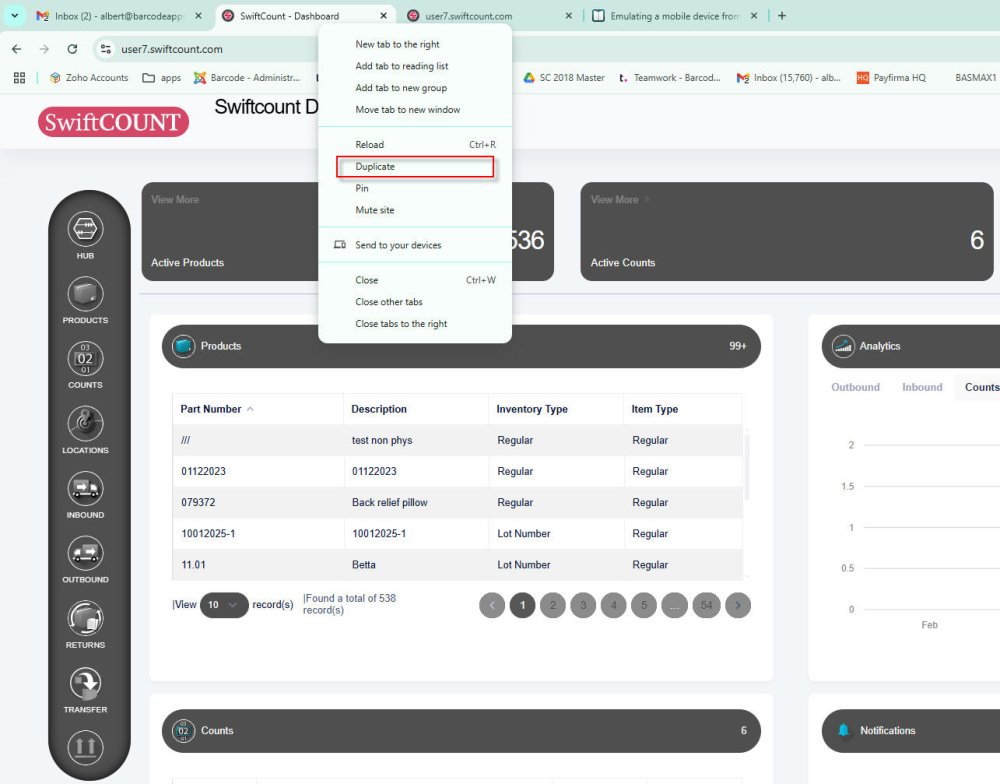Viewport: 1000px width, 784px height.
Task: Close the Inbox Gmail tab
Action: coord(198,16)
